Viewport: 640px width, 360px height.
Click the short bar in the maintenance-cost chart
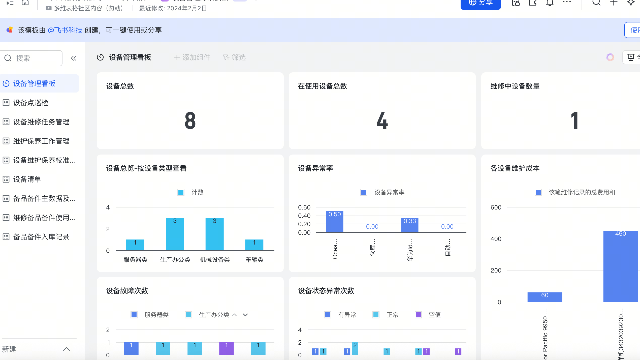544,297
